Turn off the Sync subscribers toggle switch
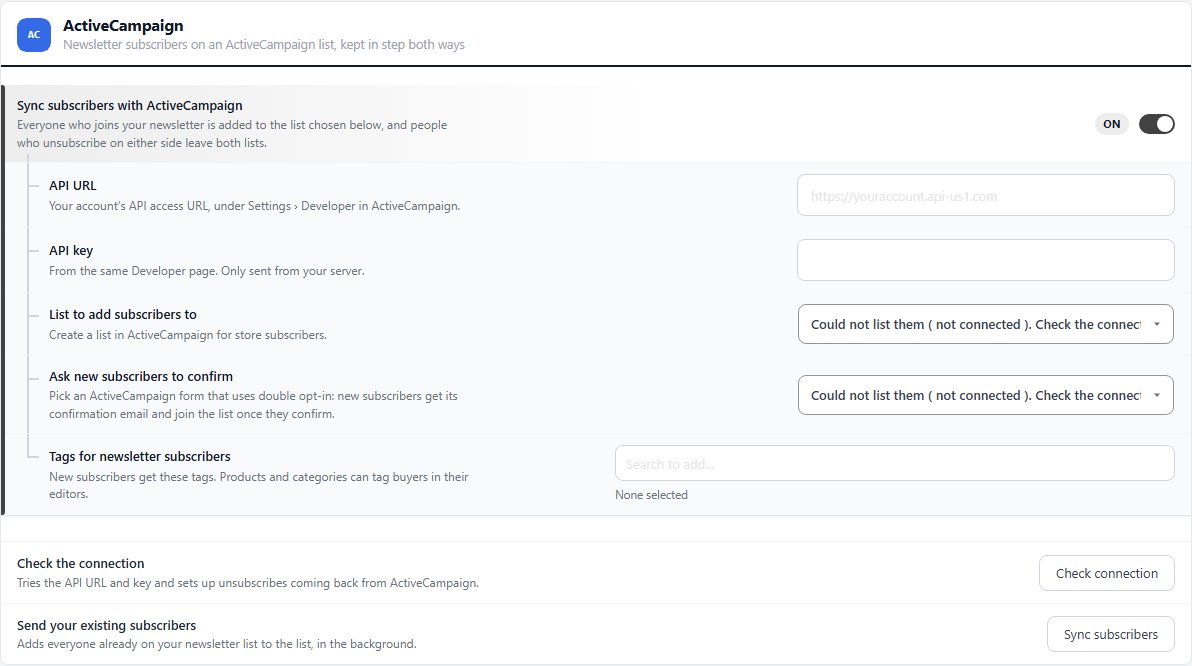This screenshot has width=1192, height=666. [1156, 124]
